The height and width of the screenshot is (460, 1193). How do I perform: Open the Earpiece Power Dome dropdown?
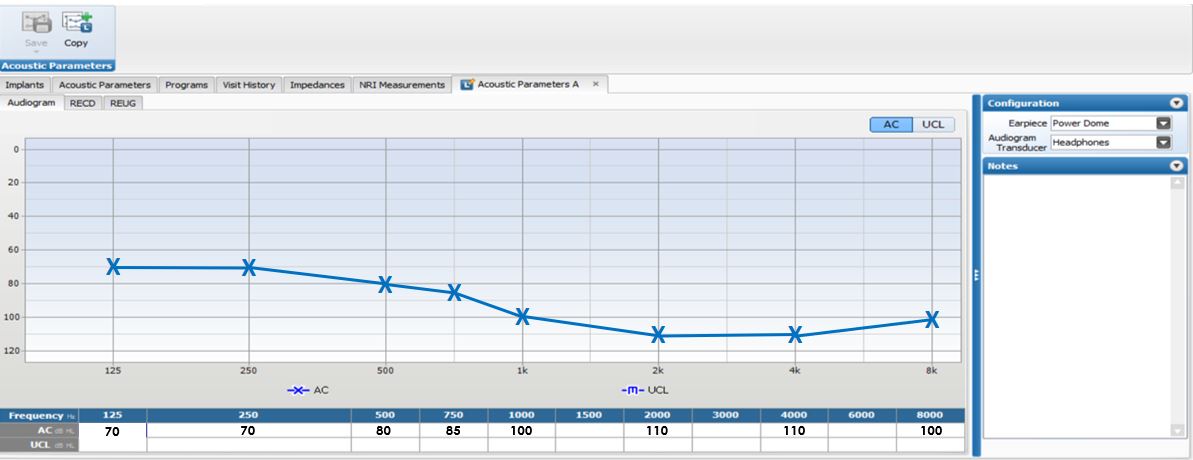click(1163, 123)
